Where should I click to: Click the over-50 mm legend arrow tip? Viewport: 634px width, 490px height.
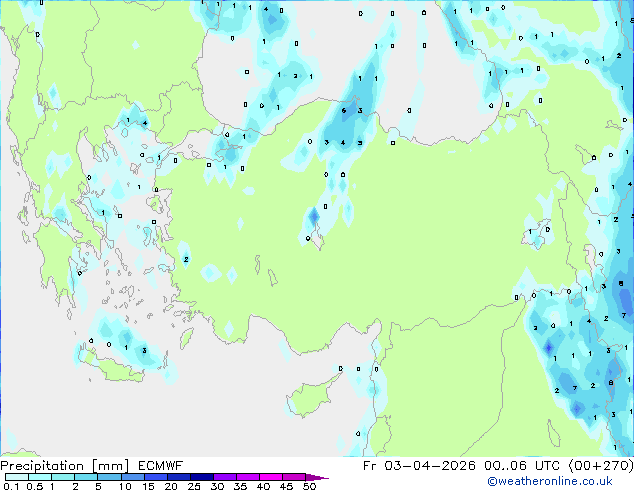[x=317, y=477]
